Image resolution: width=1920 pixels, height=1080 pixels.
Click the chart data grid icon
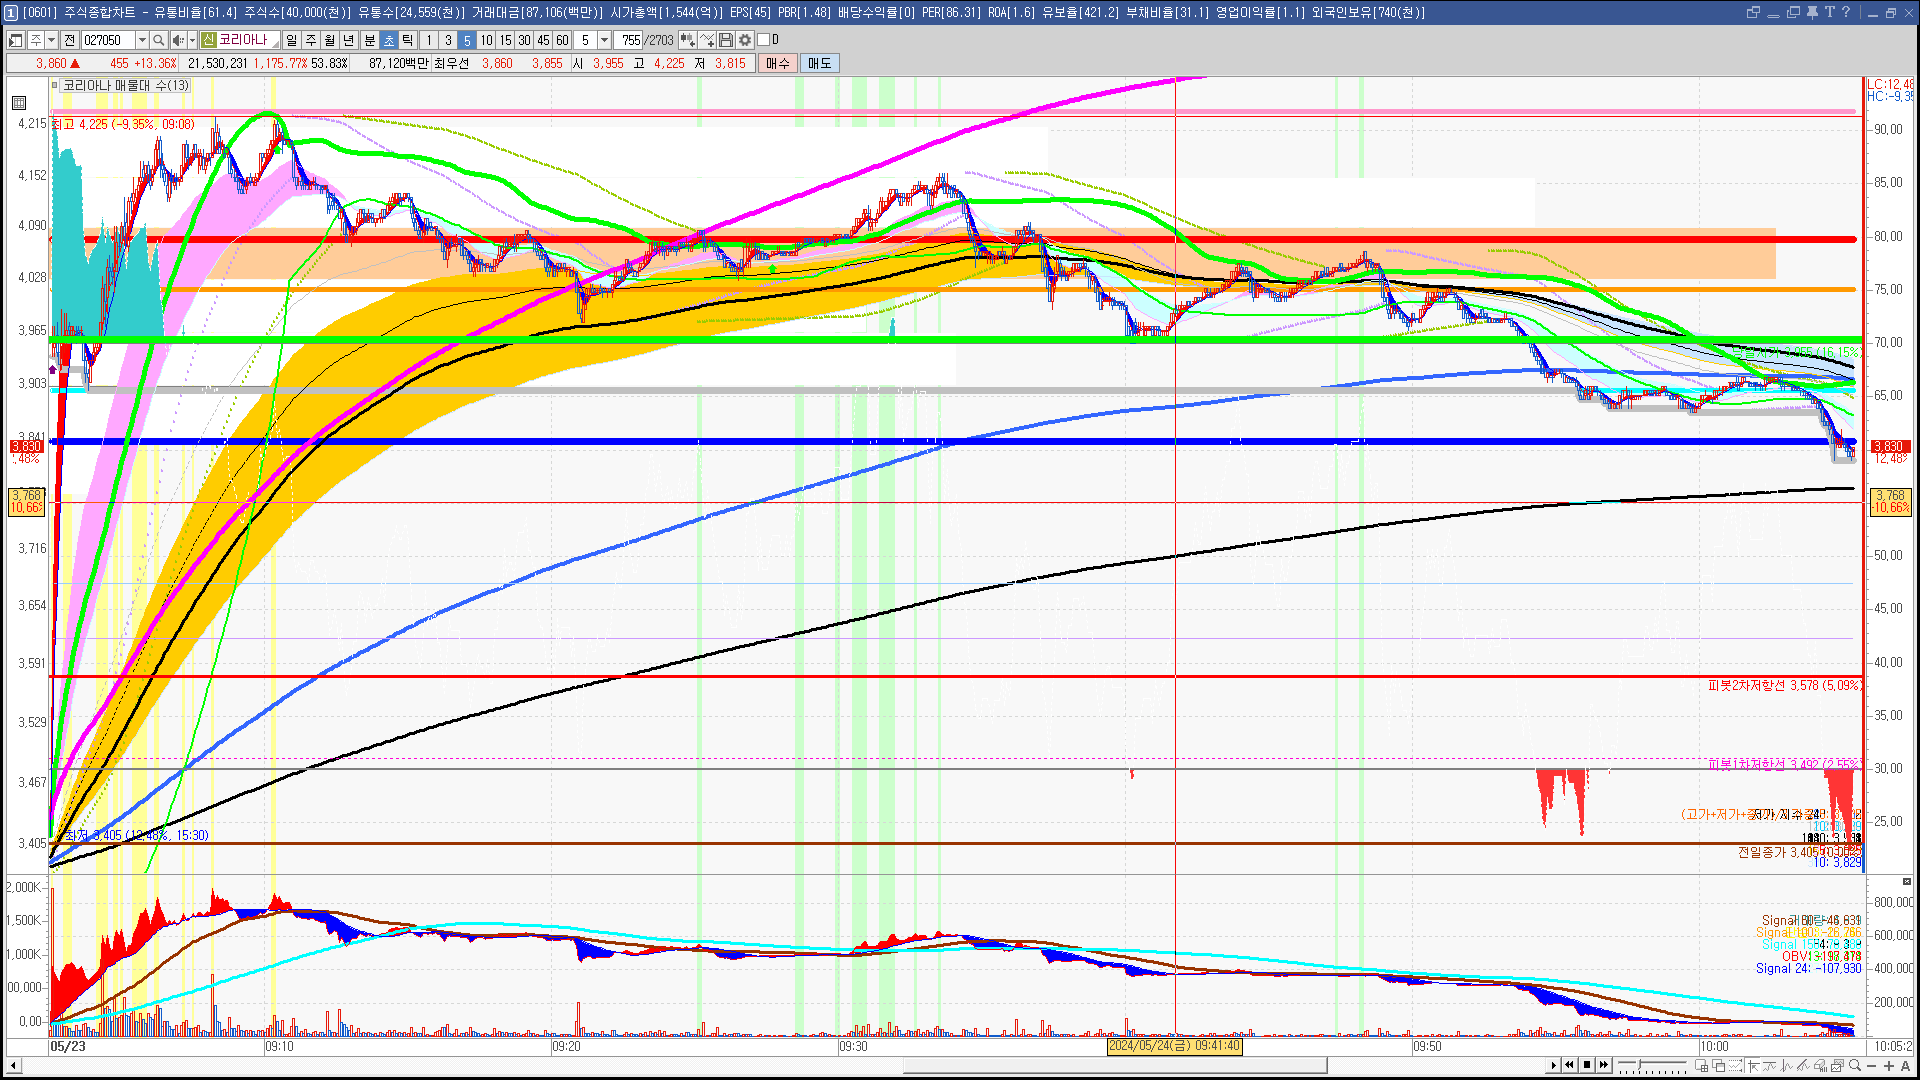coord(18,103)
